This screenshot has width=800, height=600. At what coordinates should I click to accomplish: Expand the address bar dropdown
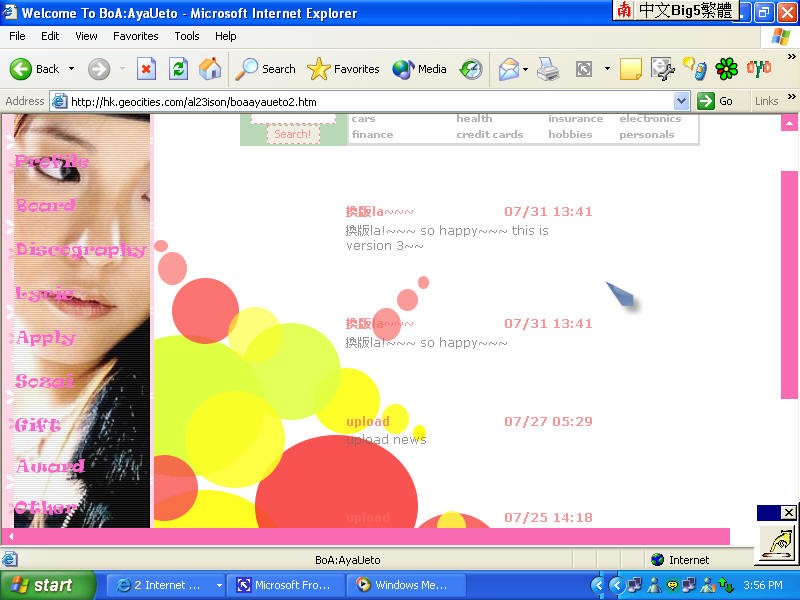(681, 101)
